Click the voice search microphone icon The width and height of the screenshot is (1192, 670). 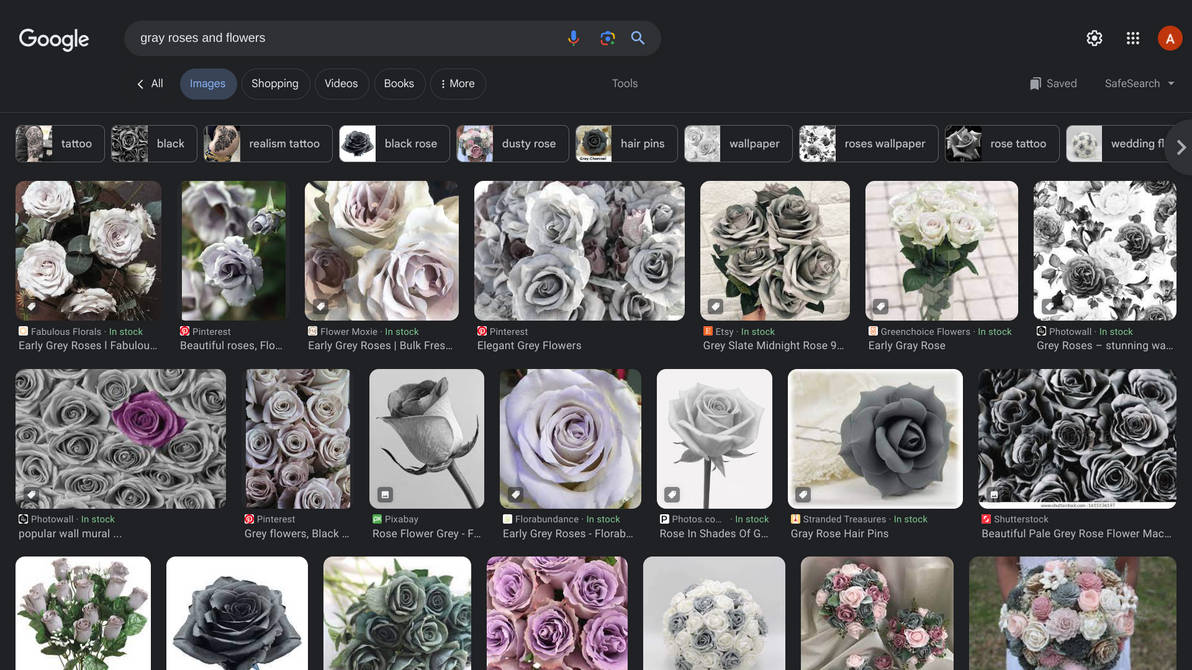pos(573,38)
